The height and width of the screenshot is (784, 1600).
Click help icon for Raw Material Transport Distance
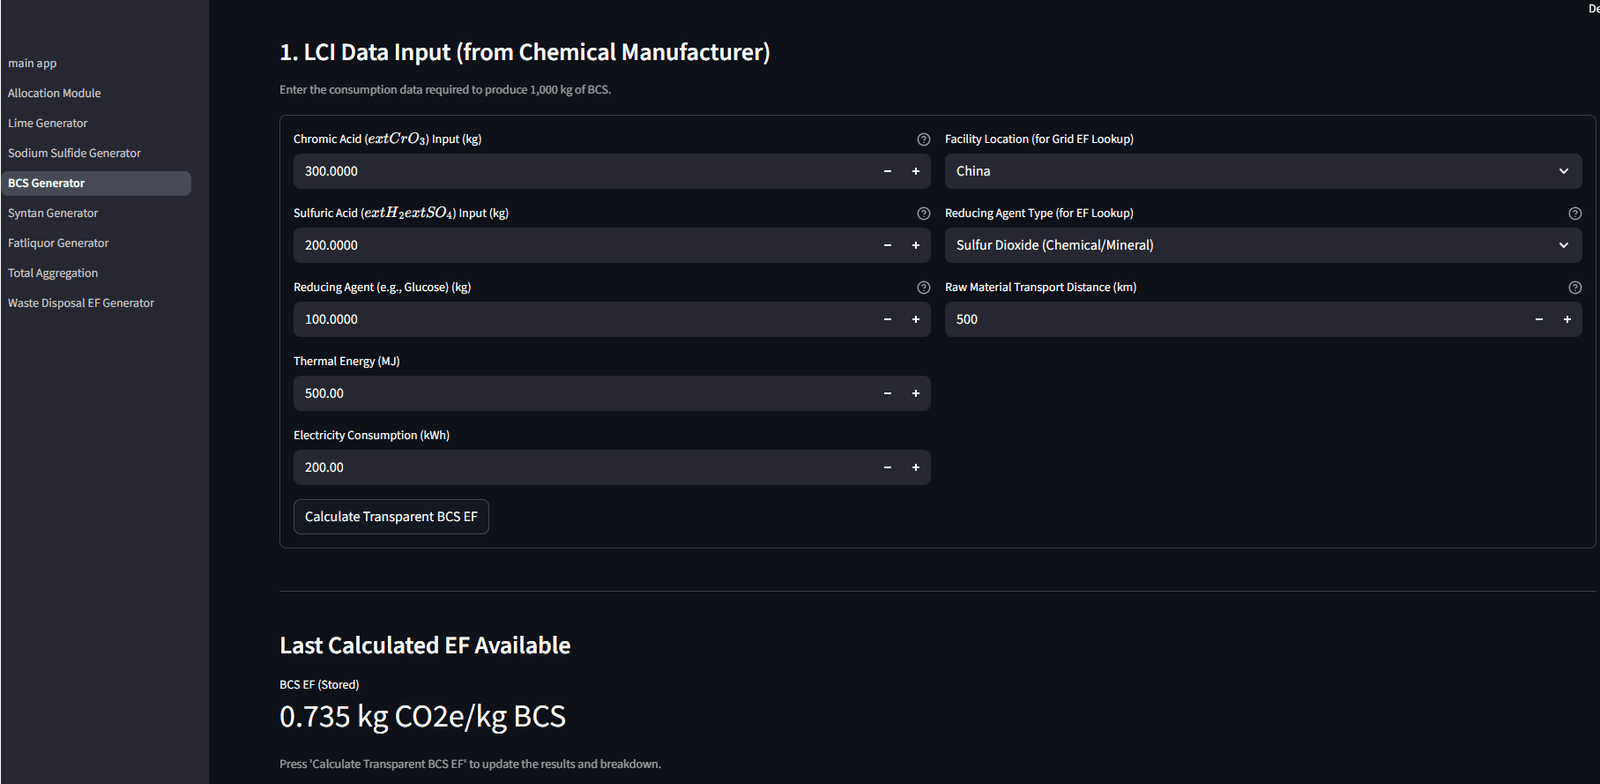point(1575,288)
